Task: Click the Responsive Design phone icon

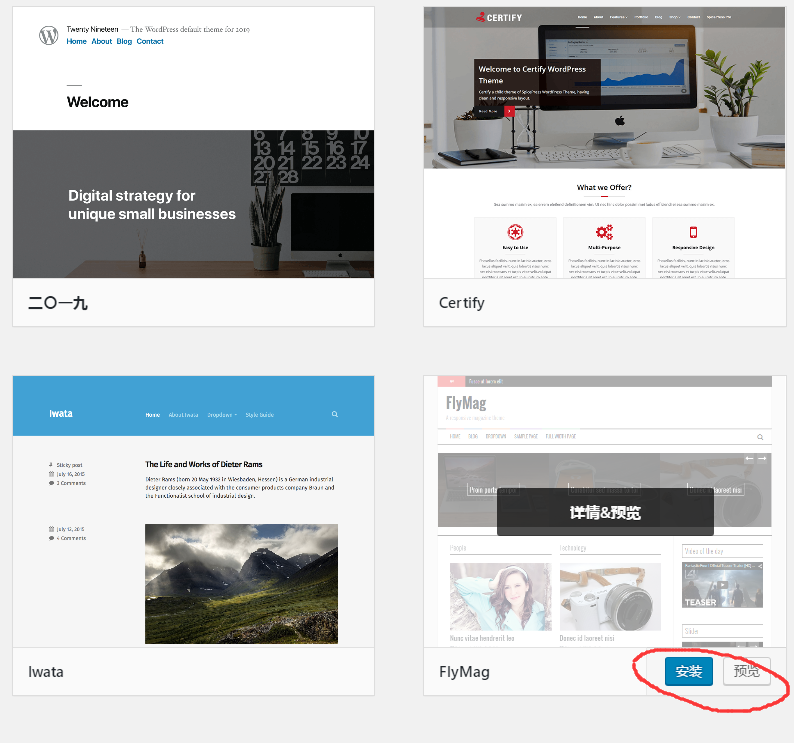Action: pos(693,232)
